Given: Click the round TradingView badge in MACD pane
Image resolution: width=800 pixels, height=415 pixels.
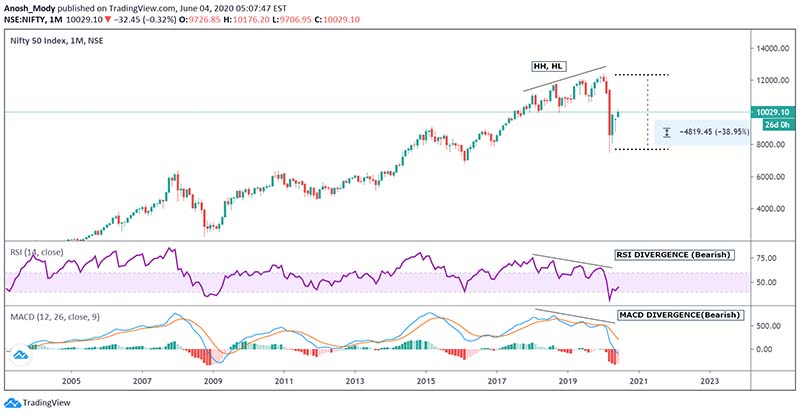Looking at the screenshot, I should [20, 355].
